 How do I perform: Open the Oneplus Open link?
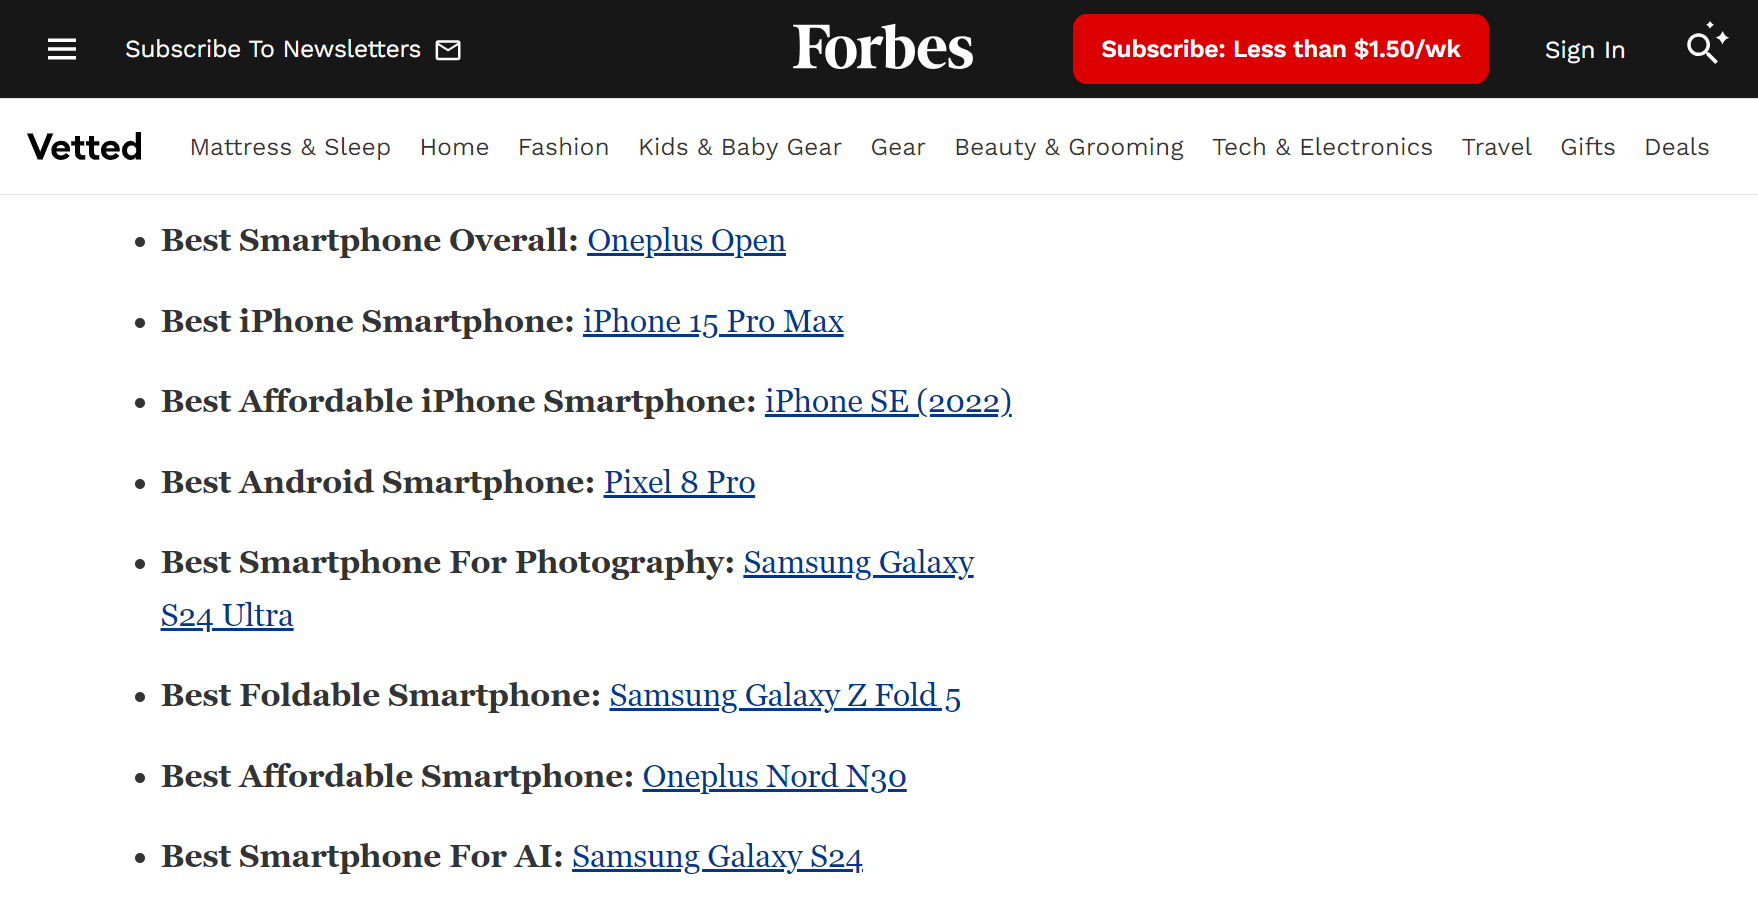point(686,241)
